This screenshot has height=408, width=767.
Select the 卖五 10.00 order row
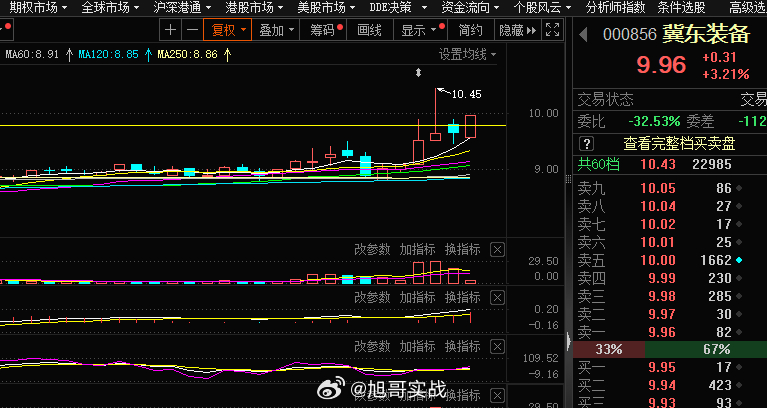click(669, 260)
